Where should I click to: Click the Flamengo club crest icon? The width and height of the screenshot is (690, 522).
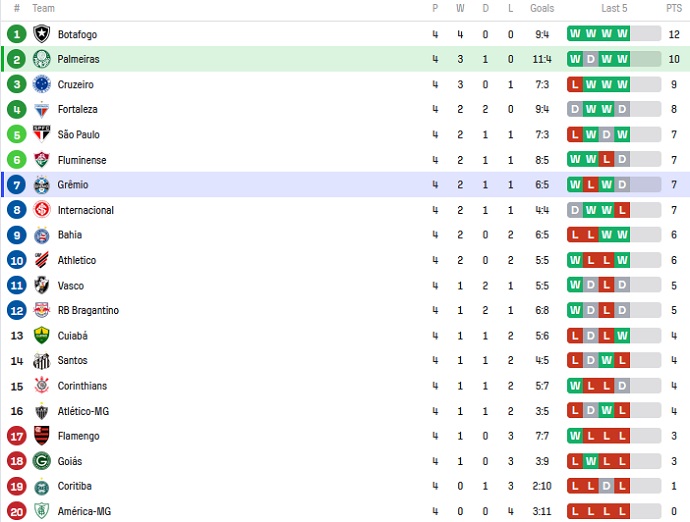coord(41,436)
